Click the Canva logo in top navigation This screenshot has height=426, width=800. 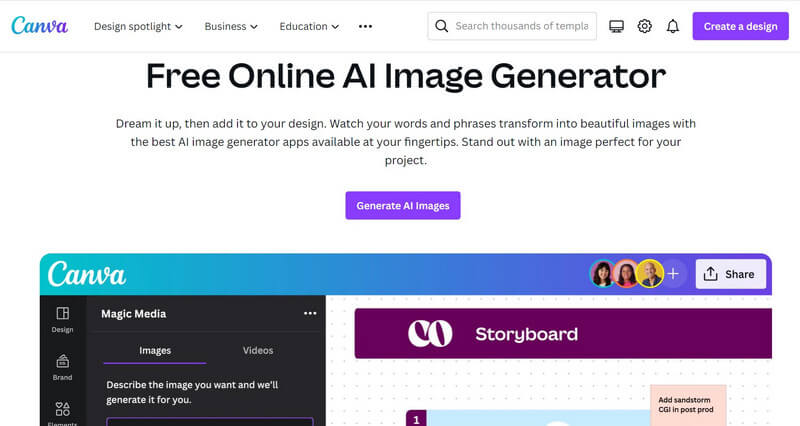click(39, 26)
